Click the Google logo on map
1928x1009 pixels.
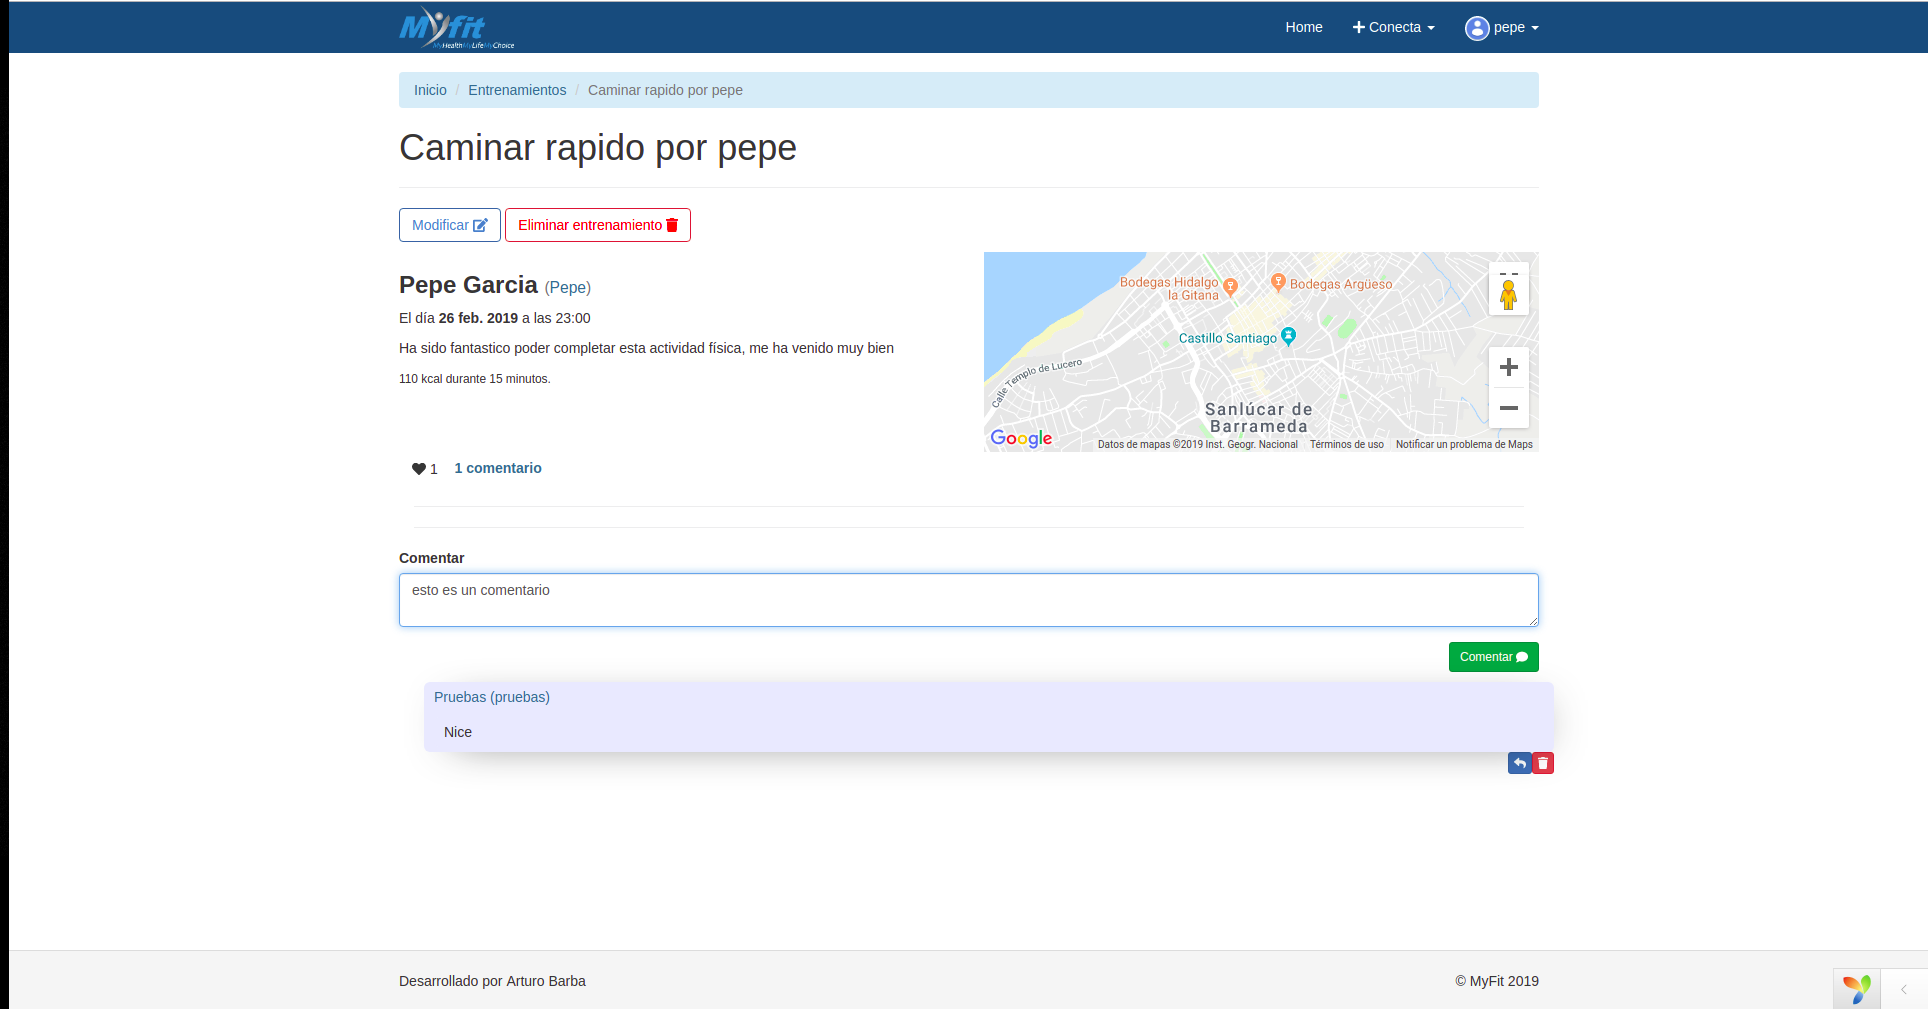[1021, 438]
